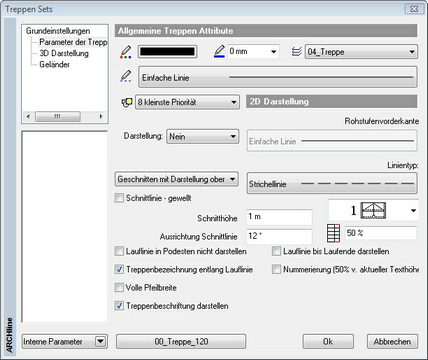Open the 8 kleinste Priorität dropdown
Image resolution: width=428 pixels, height=360 pixels.
pyautogui.click(x=187, y=102)
